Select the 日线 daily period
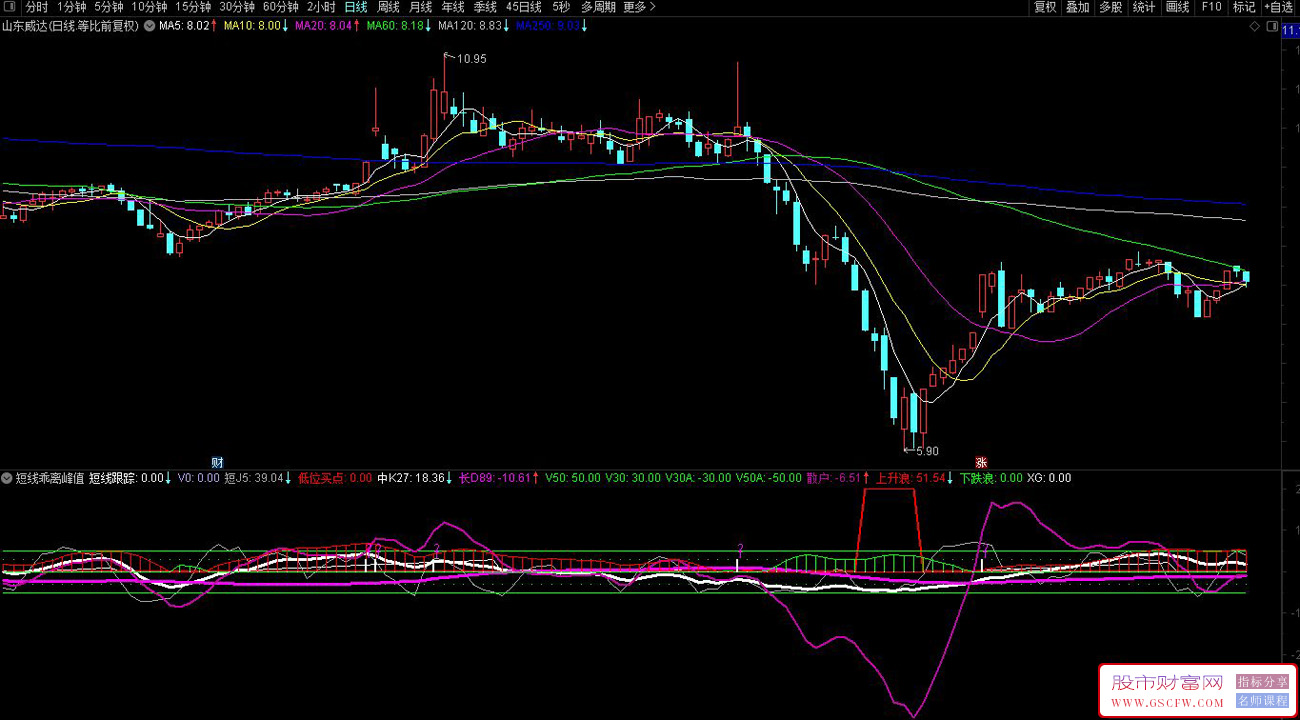Viewport: 1300px width, 720px height. pos(356,7)
